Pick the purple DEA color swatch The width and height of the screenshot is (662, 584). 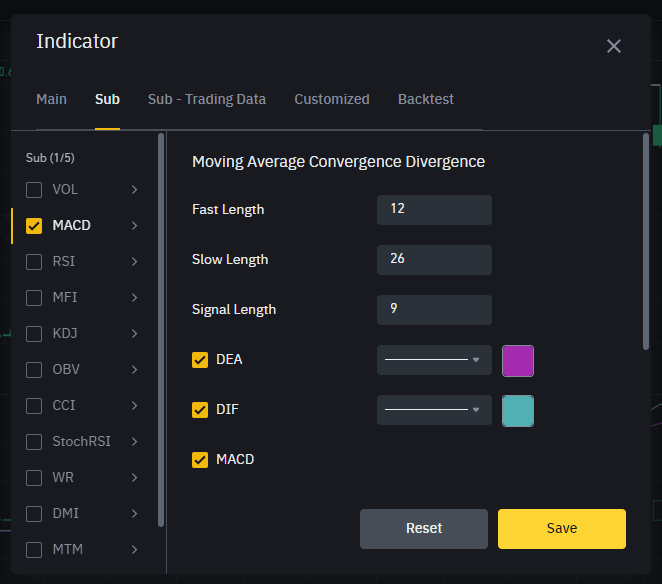518,360
